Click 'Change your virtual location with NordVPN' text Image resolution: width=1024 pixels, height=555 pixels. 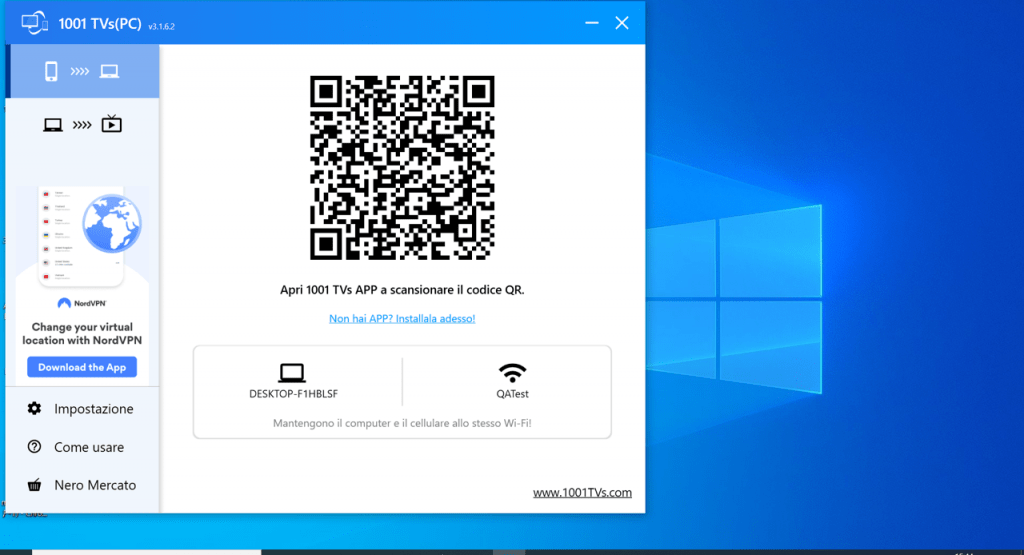[x=82, y=334]
